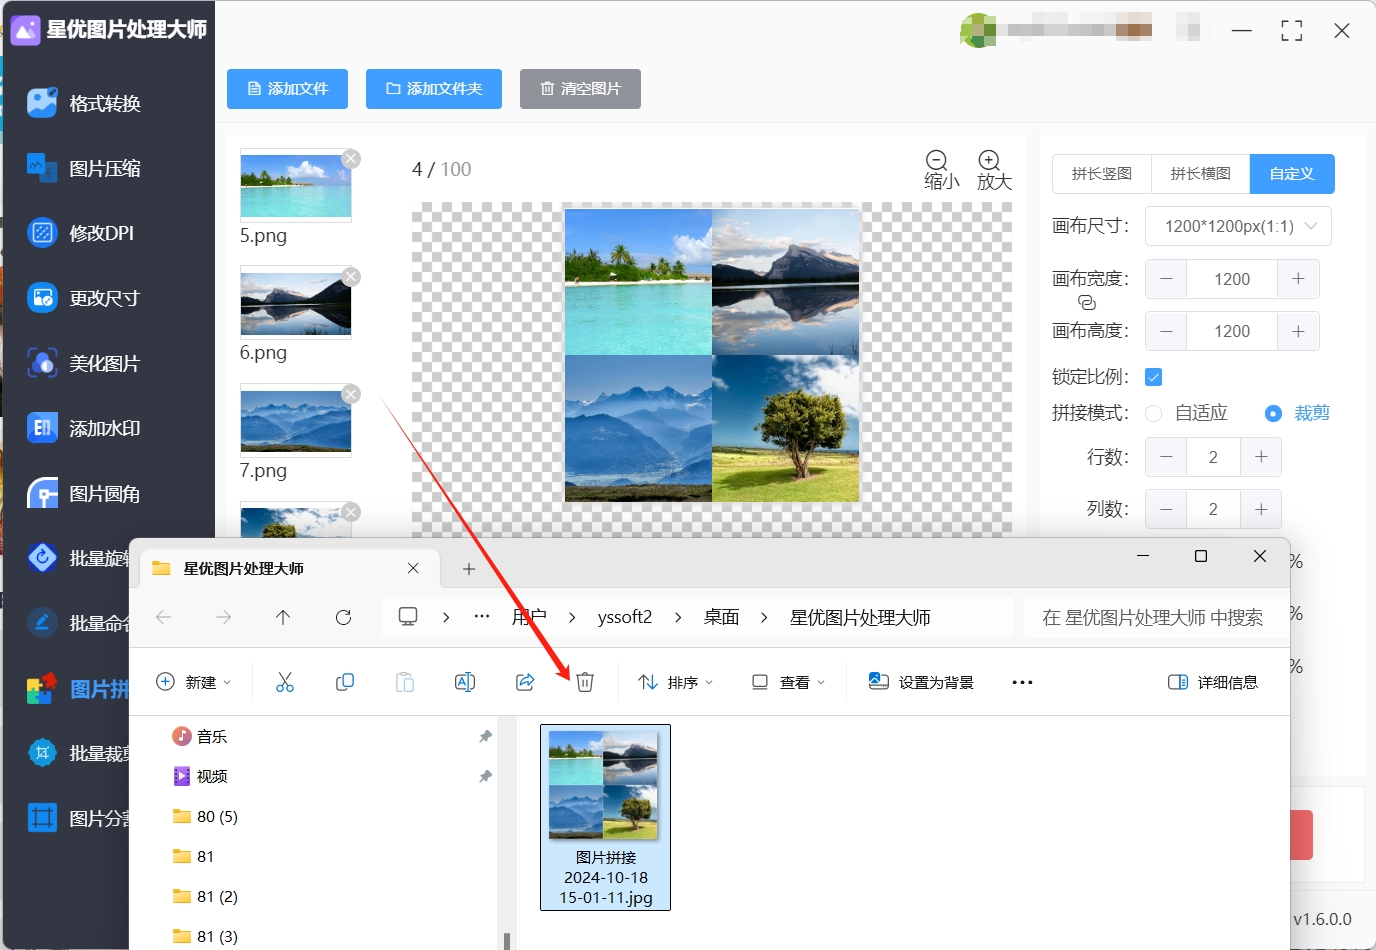
Task: Expand breadcrumb chevron after 用户
Action: (x=572, y=617)
